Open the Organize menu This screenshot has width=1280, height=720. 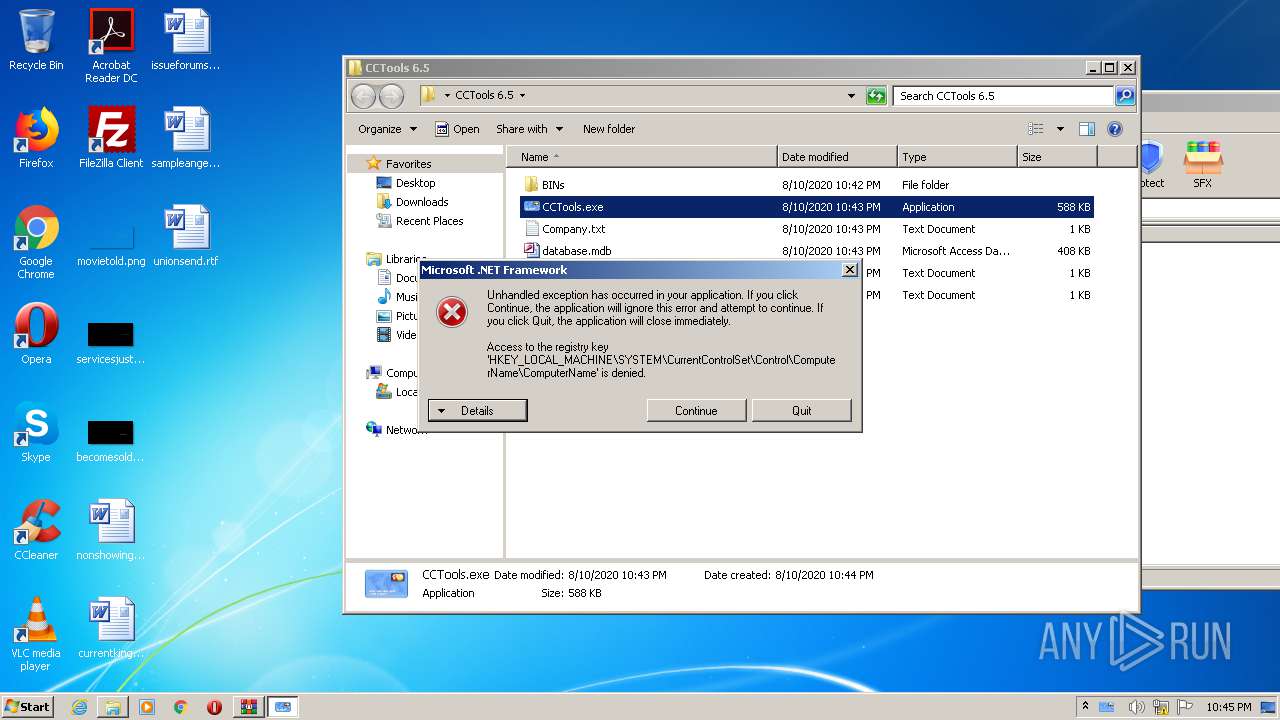point(387,129)
